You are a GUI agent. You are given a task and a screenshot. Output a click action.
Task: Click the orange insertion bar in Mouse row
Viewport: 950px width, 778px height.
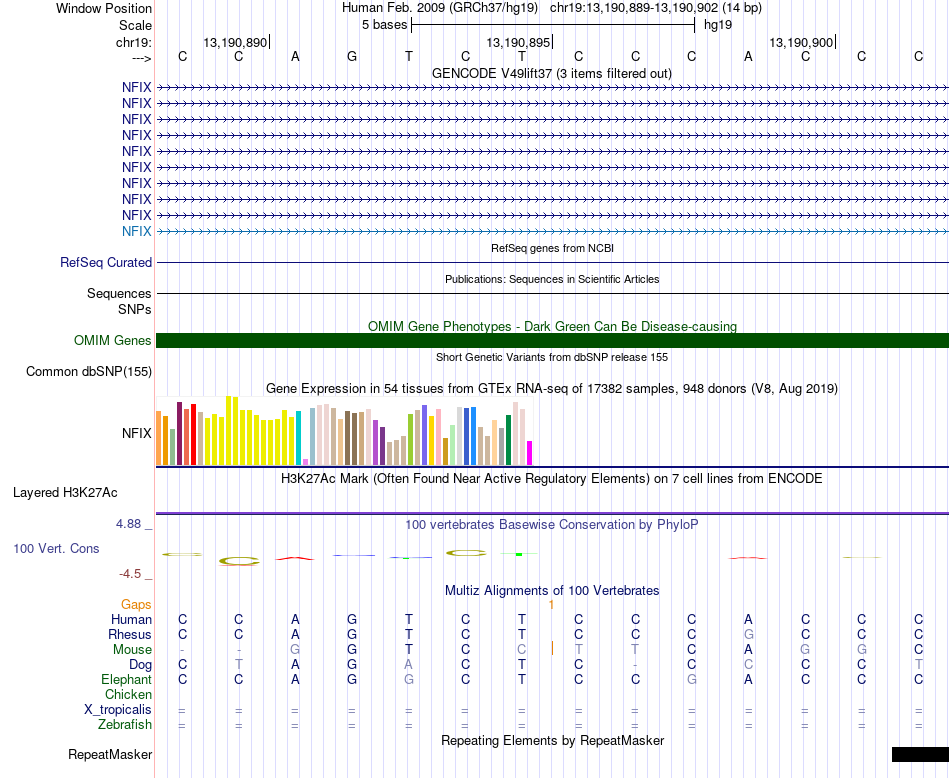[552, 648]
